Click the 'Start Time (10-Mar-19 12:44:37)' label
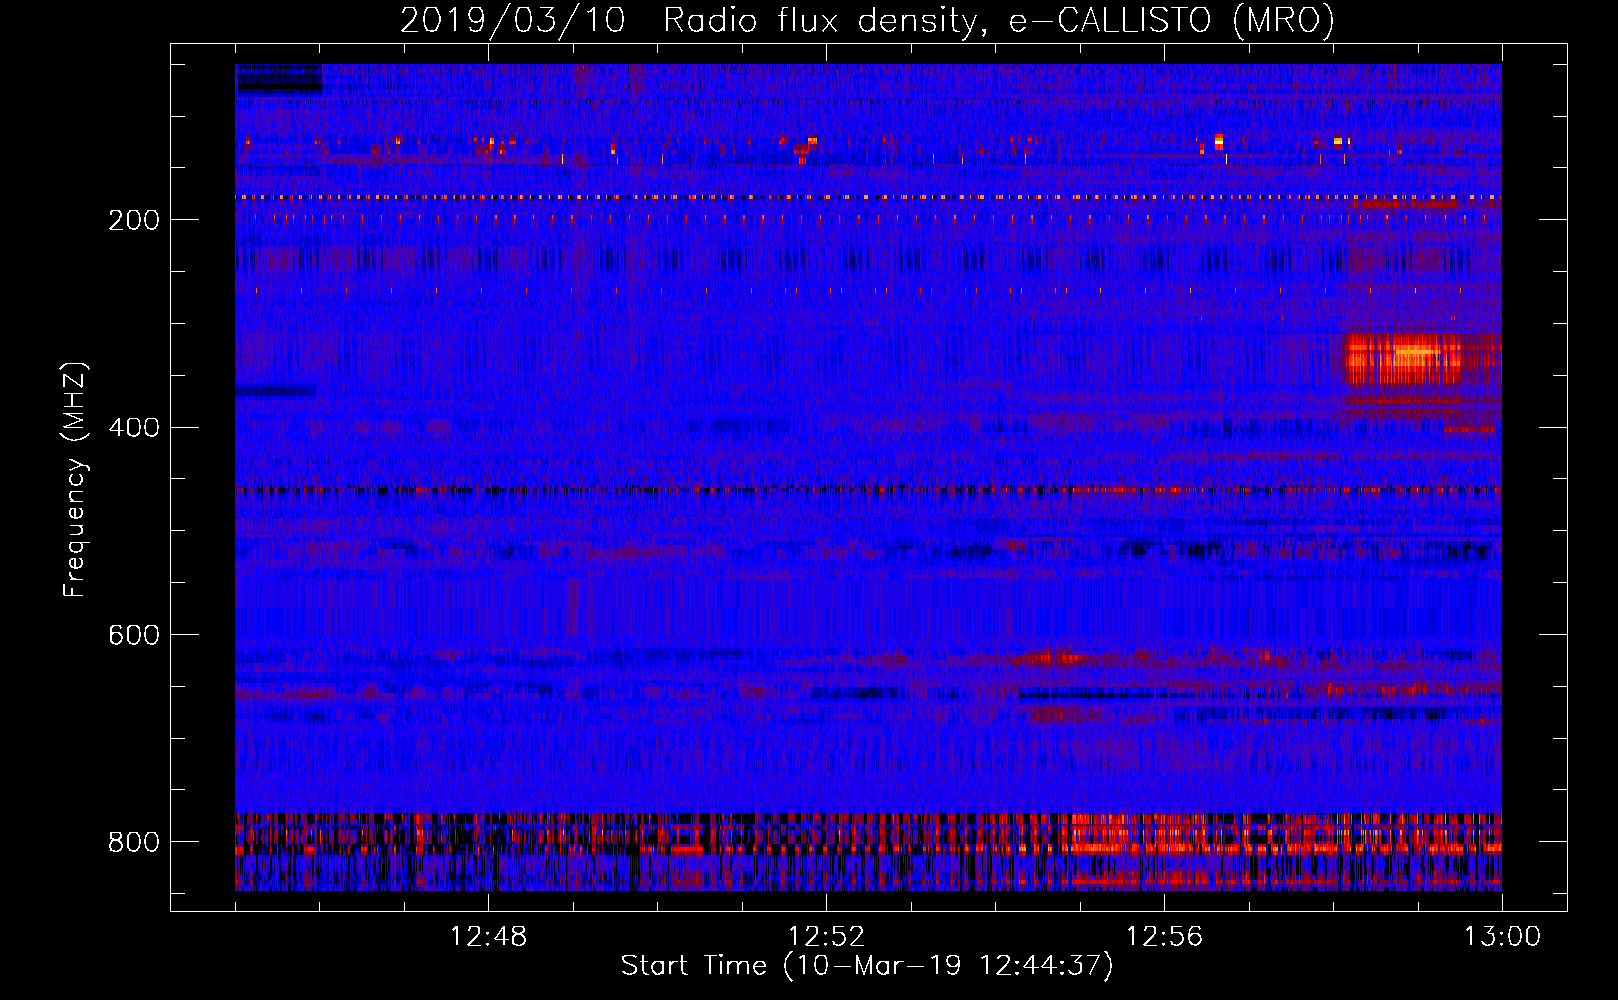 coord(867,966)
